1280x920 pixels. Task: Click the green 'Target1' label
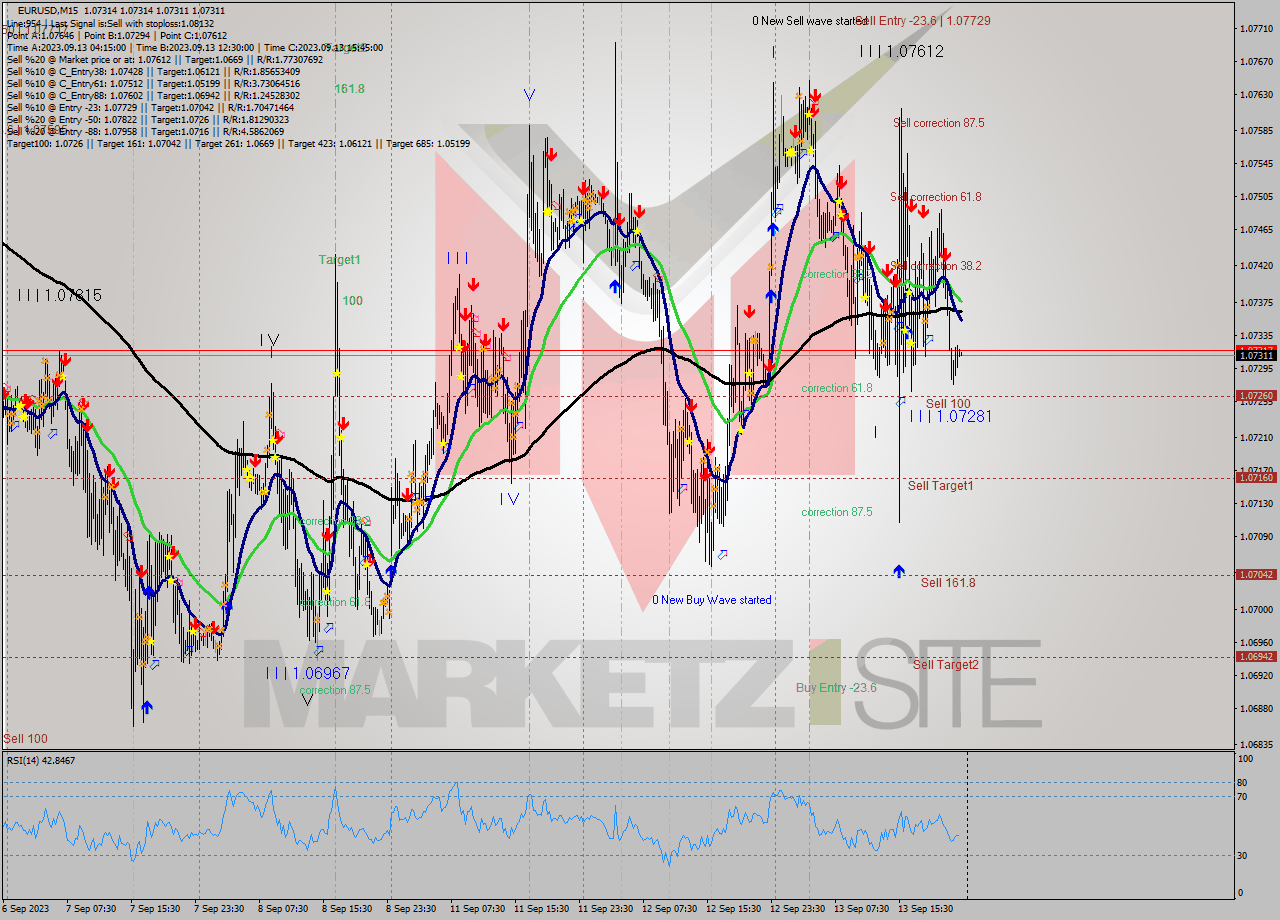pos(340,260)
